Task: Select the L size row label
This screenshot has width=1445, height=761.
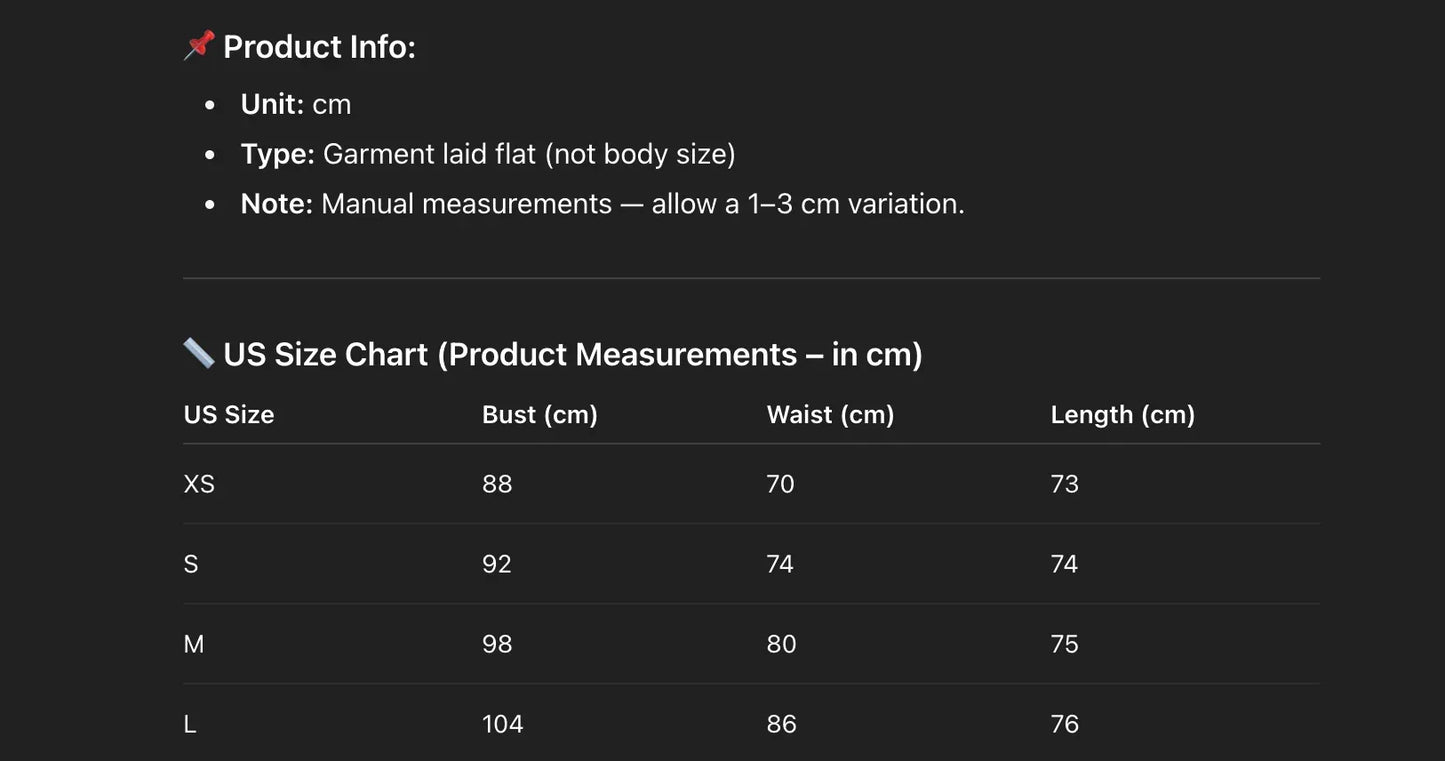Action: (190, 724)
